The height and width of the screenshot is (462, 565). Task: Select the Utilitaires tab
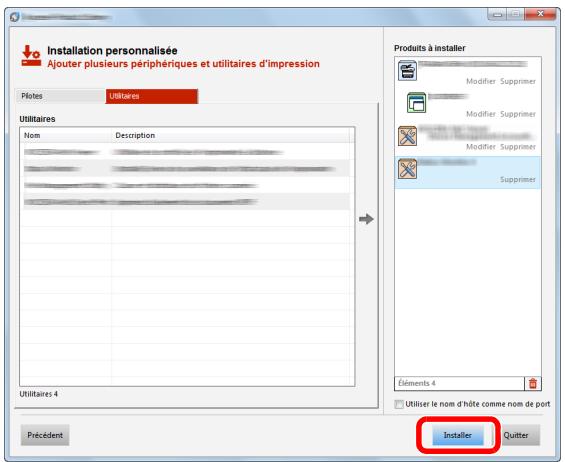coord(152,96)
